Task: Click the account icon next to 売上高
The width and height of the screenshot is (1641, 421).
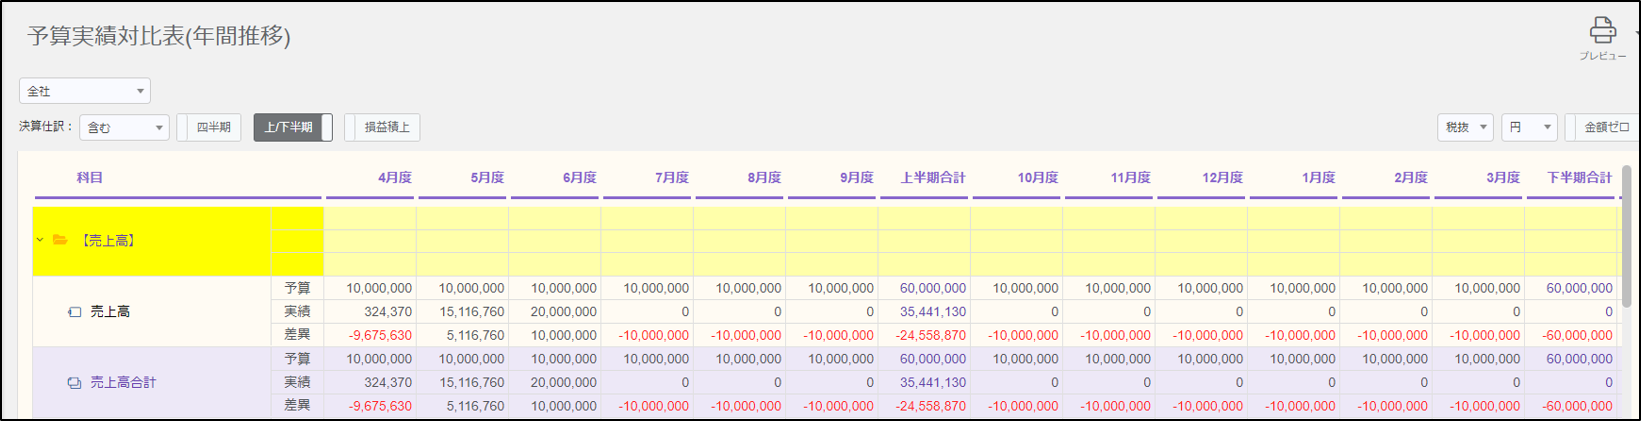Action: pos(74,312)
